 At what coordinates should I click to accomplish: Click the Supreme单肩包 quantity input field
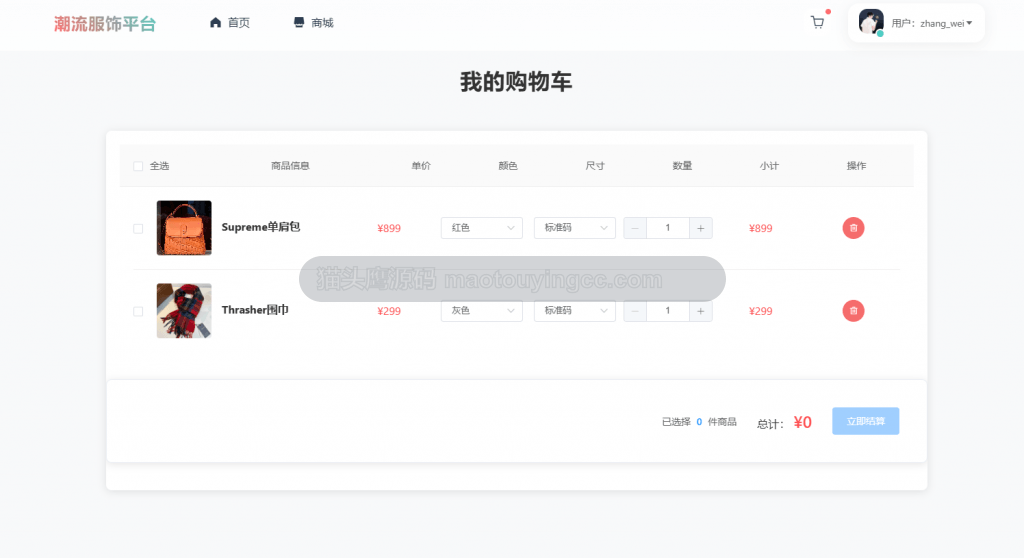coord(667,228)
